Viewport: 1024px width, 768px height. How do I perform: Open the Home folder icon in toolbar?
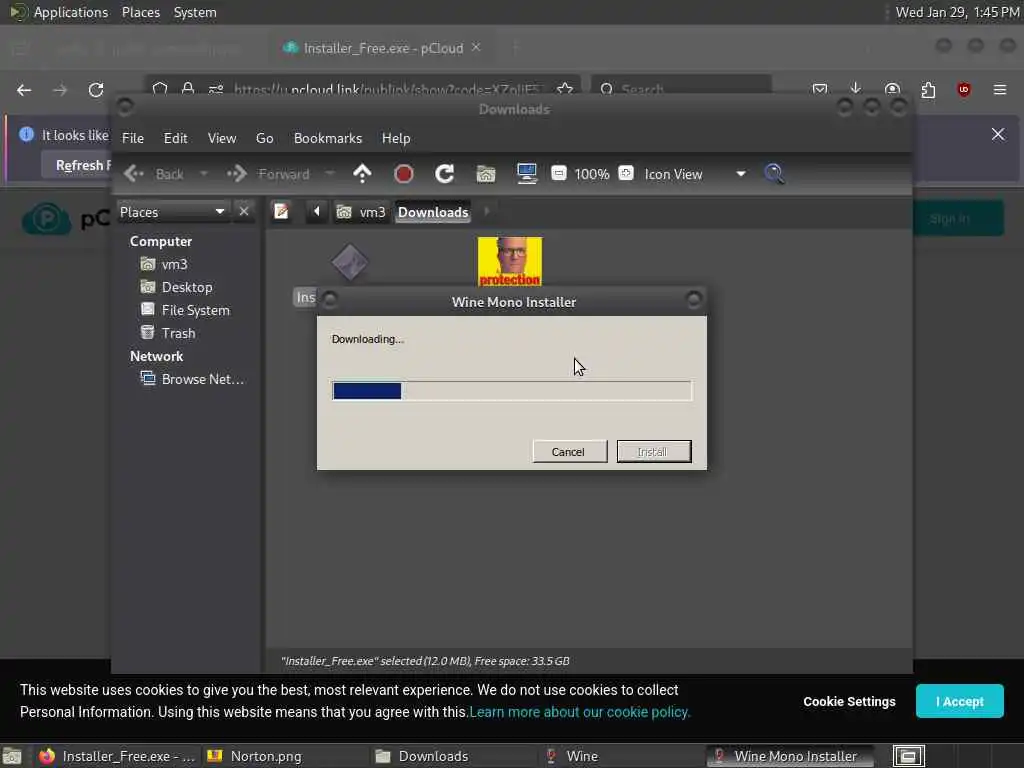pos(486,174)
